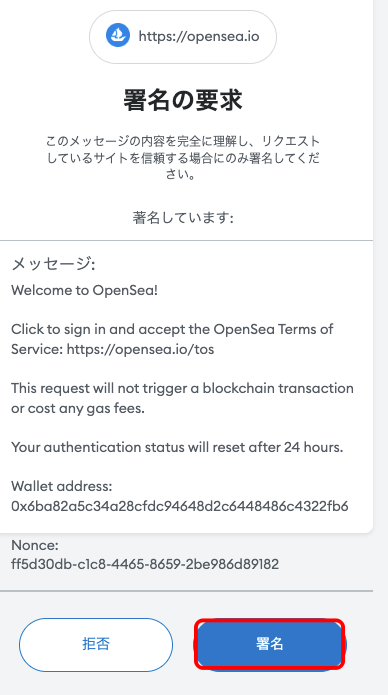Click the OpenSea sailboat logo icon
This screenshot has width=388, height=695.
[118, 35]
